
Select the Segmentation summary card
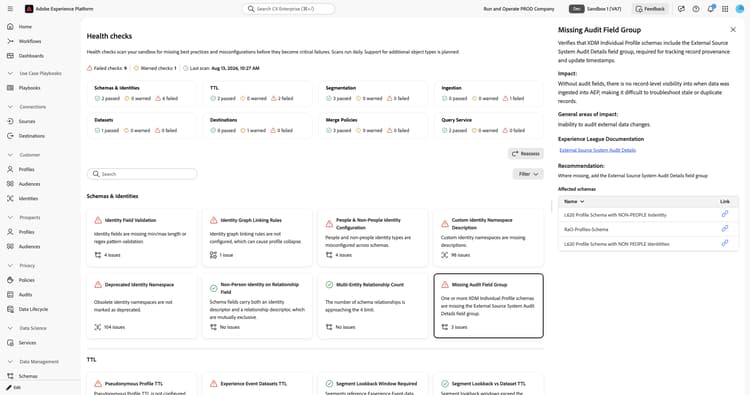tap(374, 93)
